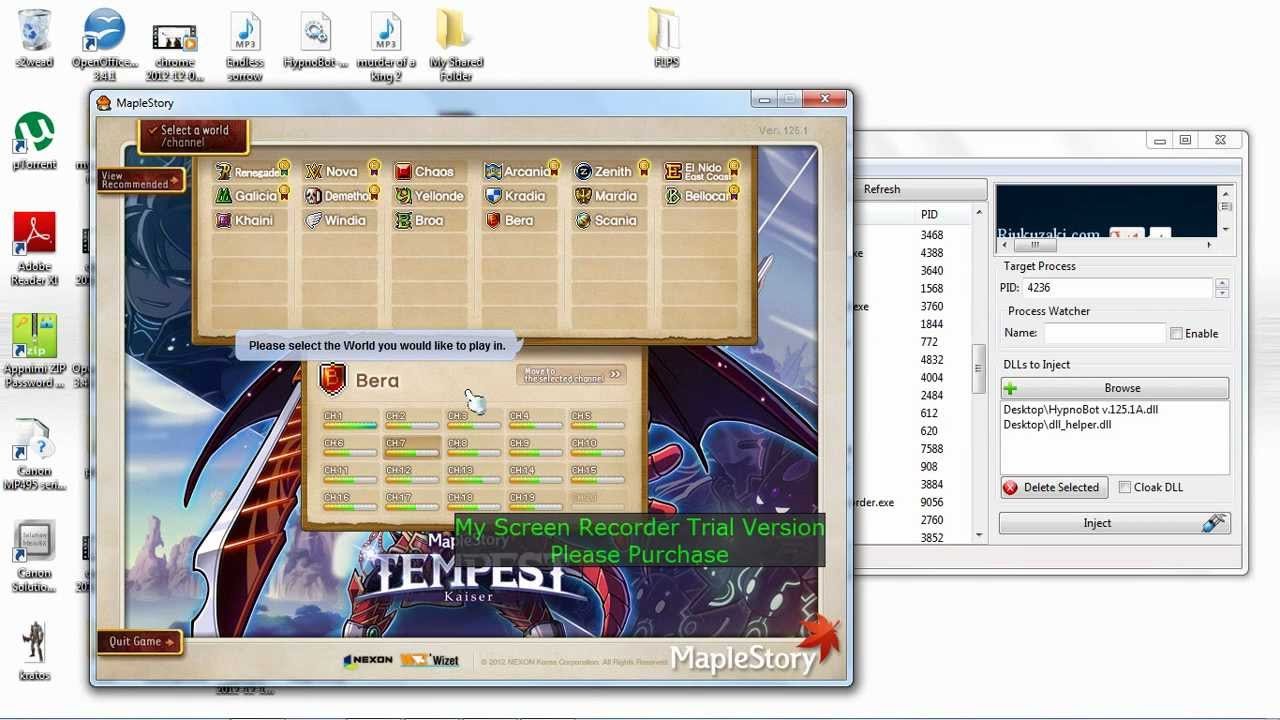The image size is (1280, 720).
Task: Select the kratos desktop icon
Action: tap(34, 651)
